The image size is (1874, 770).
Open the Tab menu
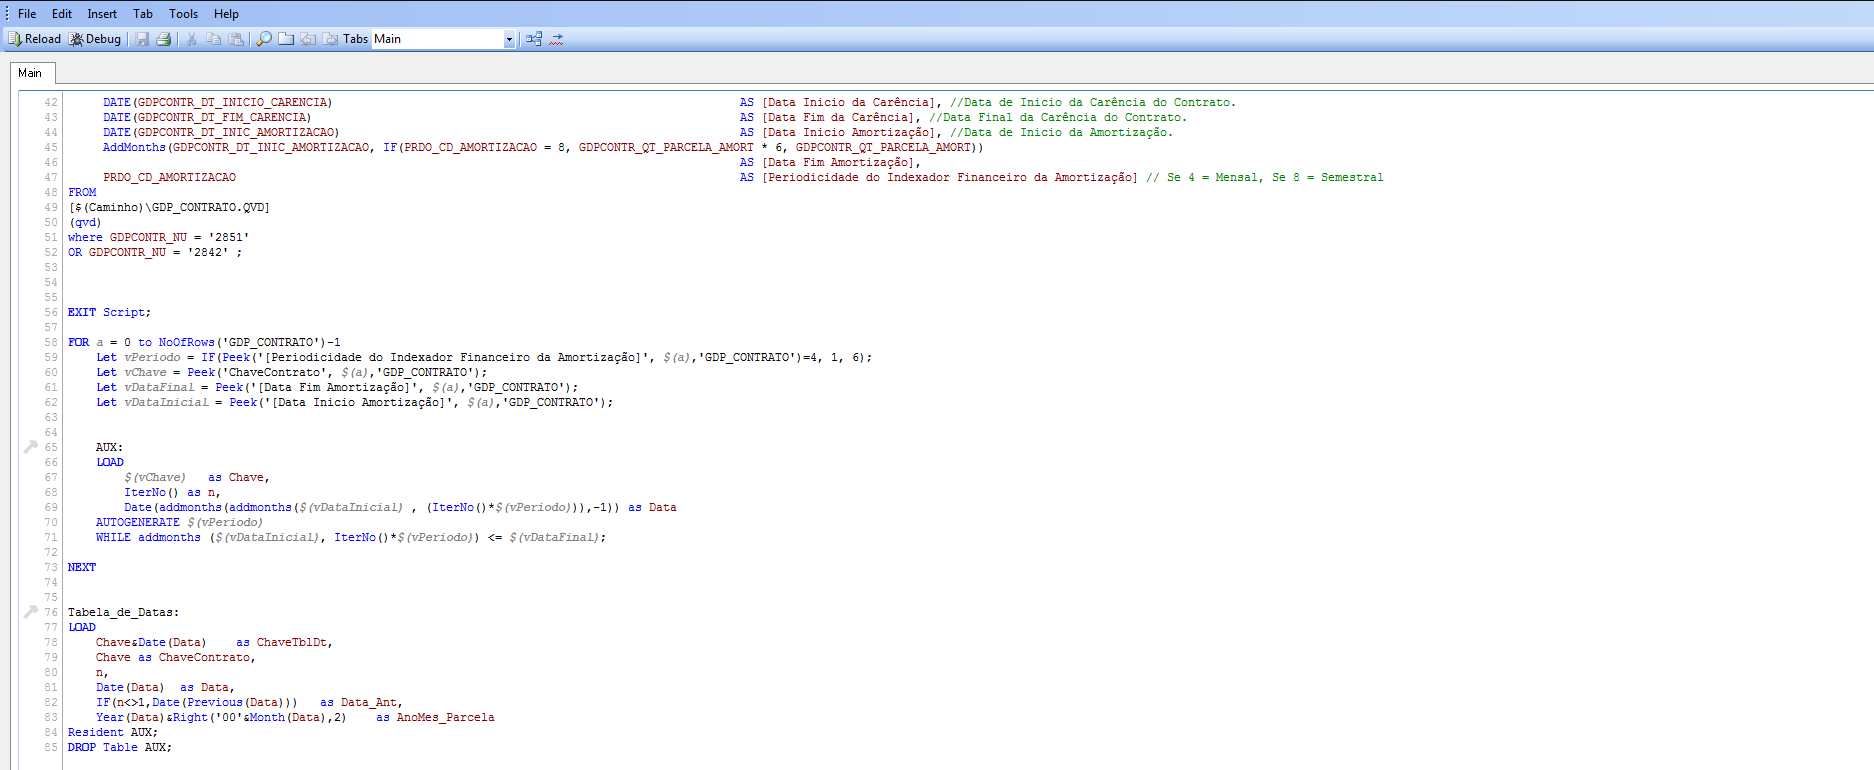click(x=143, y=14)
